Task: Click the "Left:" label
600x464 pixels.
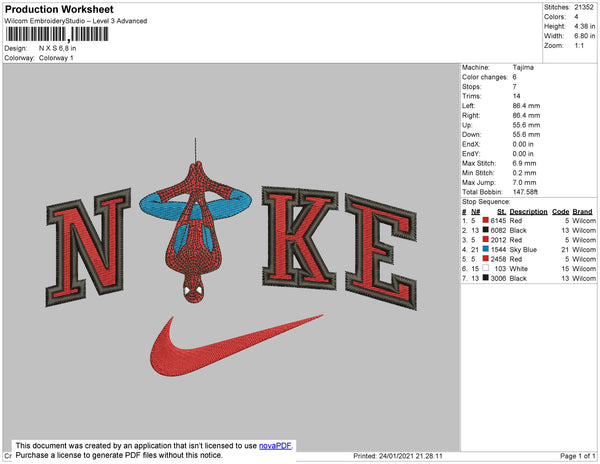Action: coord(469,106)
